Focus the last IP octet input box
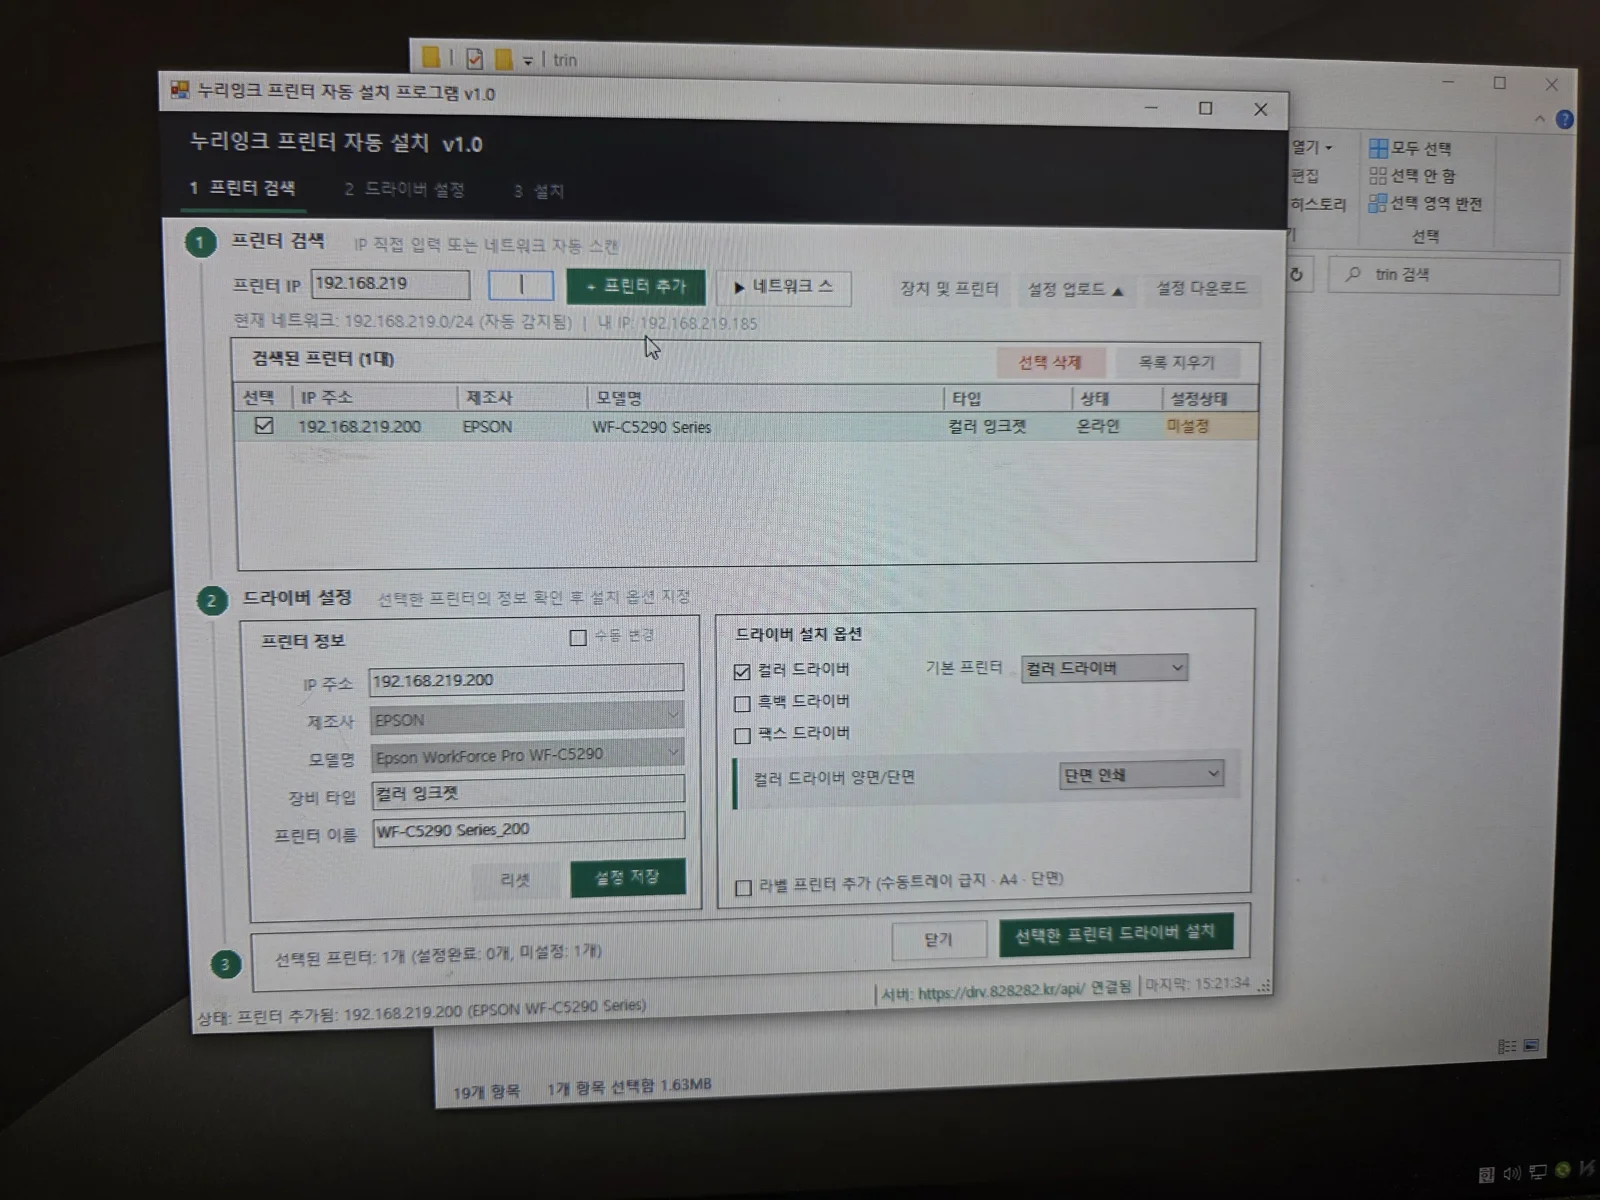The width and height of the screenshot is (1600, 1200). [x=520, y=285]
